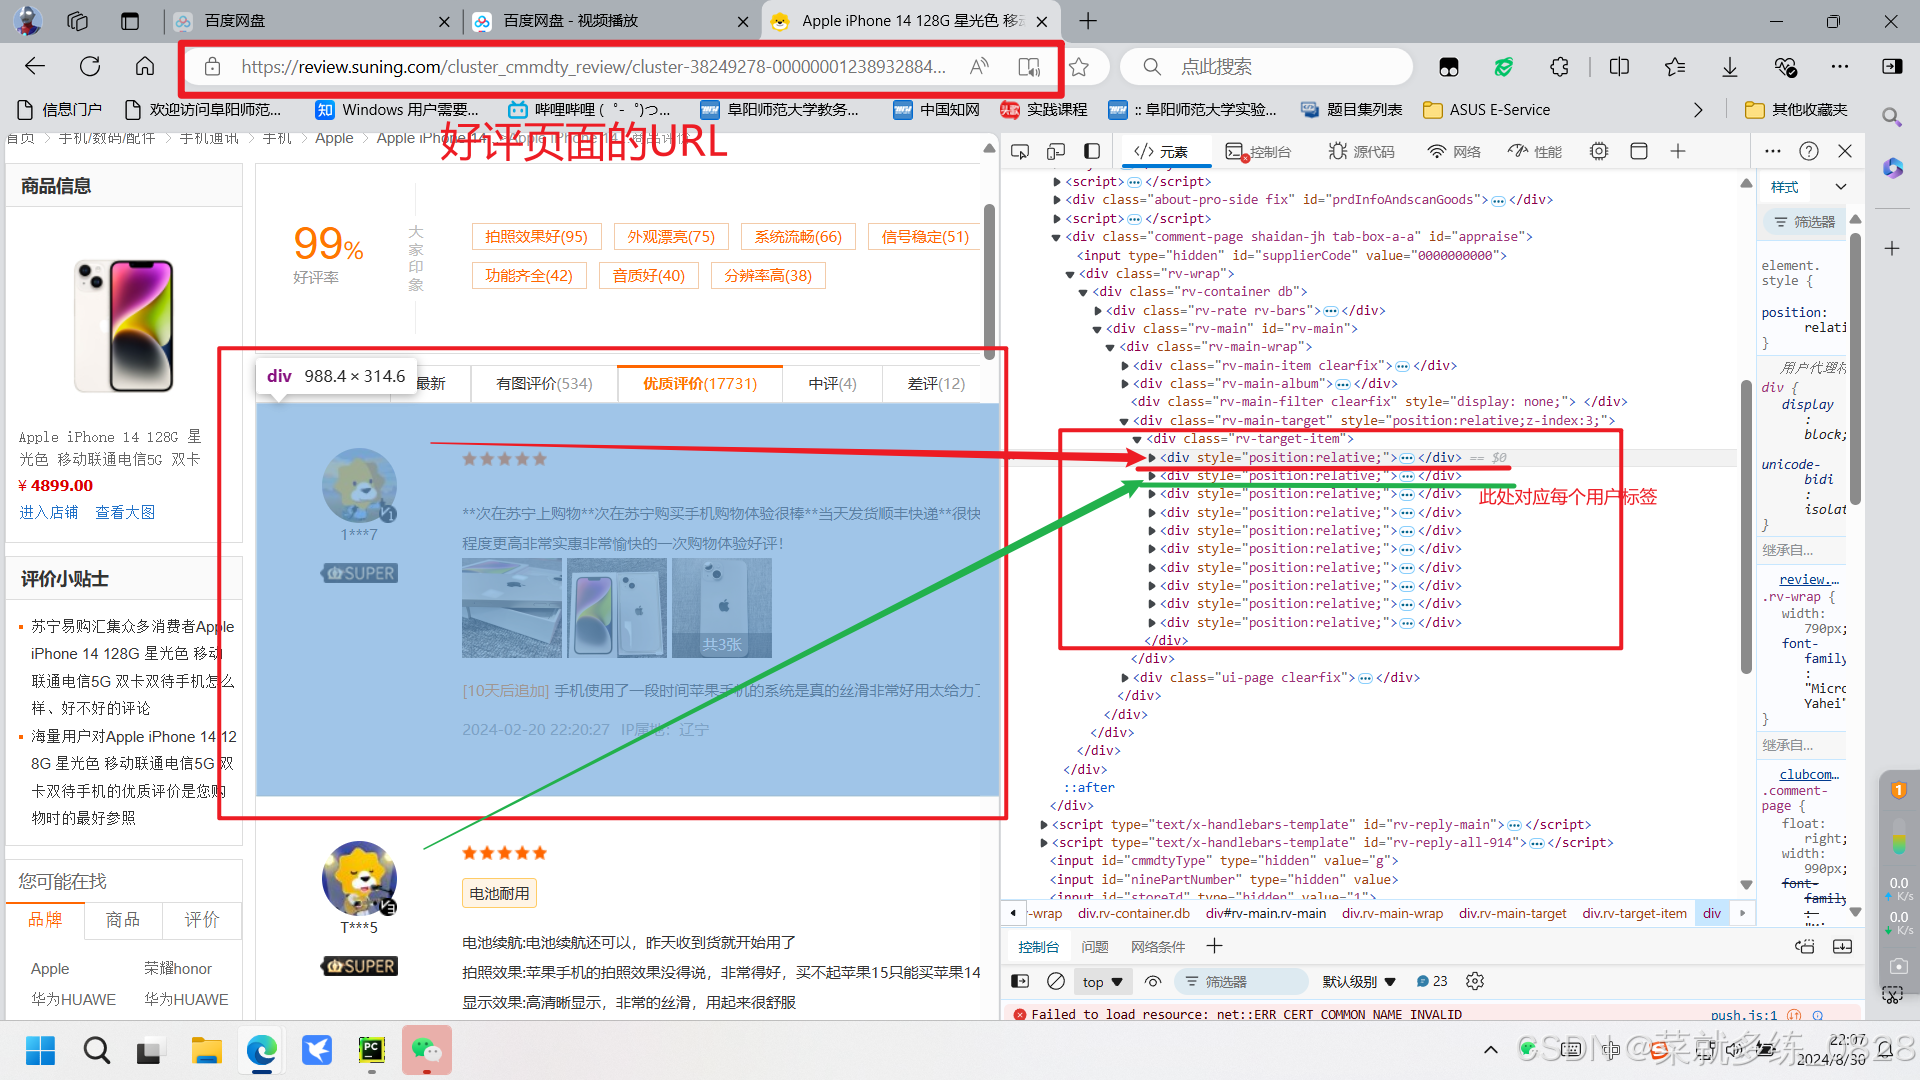Click the div.rv-main-wrap breadcrumb
This screenshot has width=1920, height=1080.
coord(1392,914)
